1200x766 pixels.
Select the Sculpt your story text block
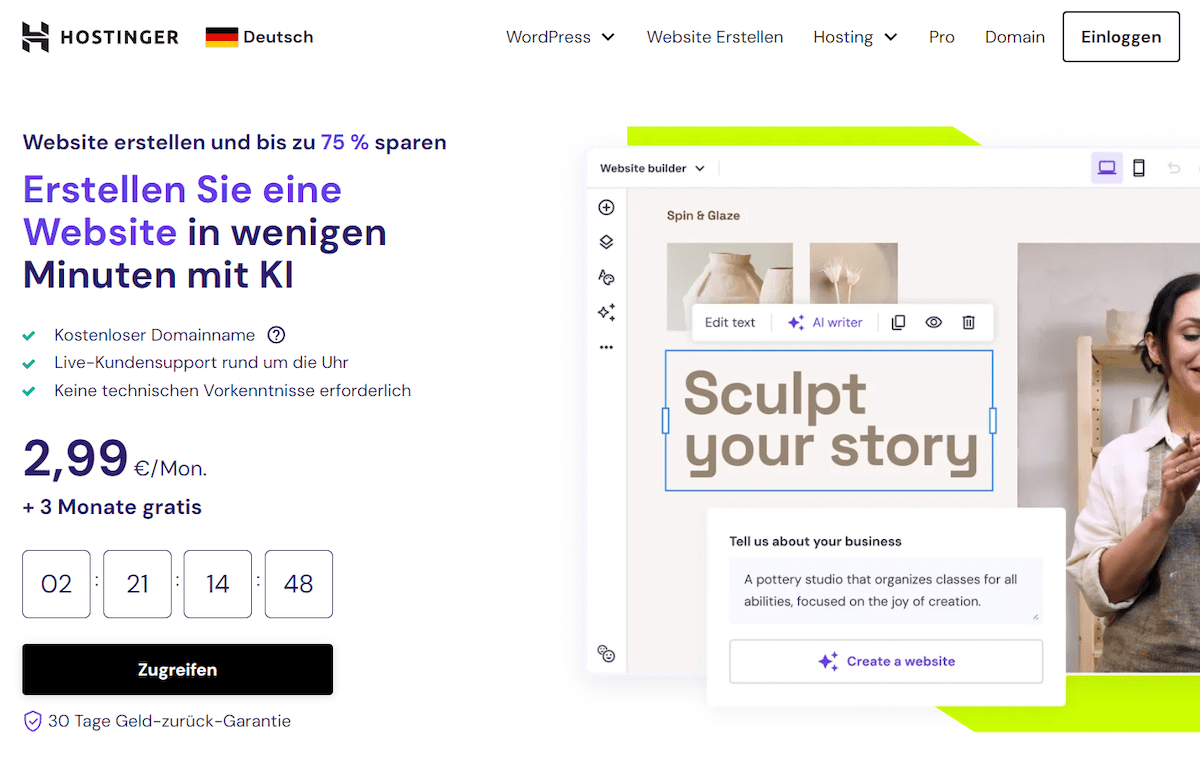tap(829, 420)
